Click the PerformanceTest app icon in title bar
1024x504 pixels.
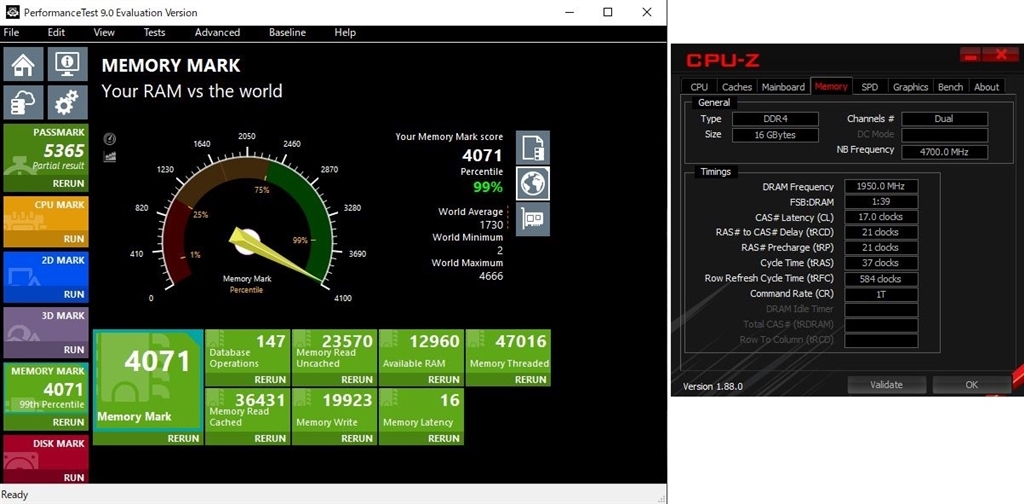(11, 12)
